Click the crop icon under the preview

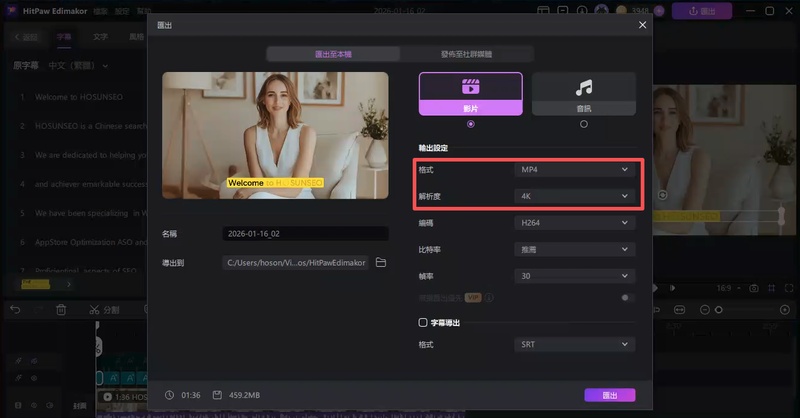click(x=771, y=288)
